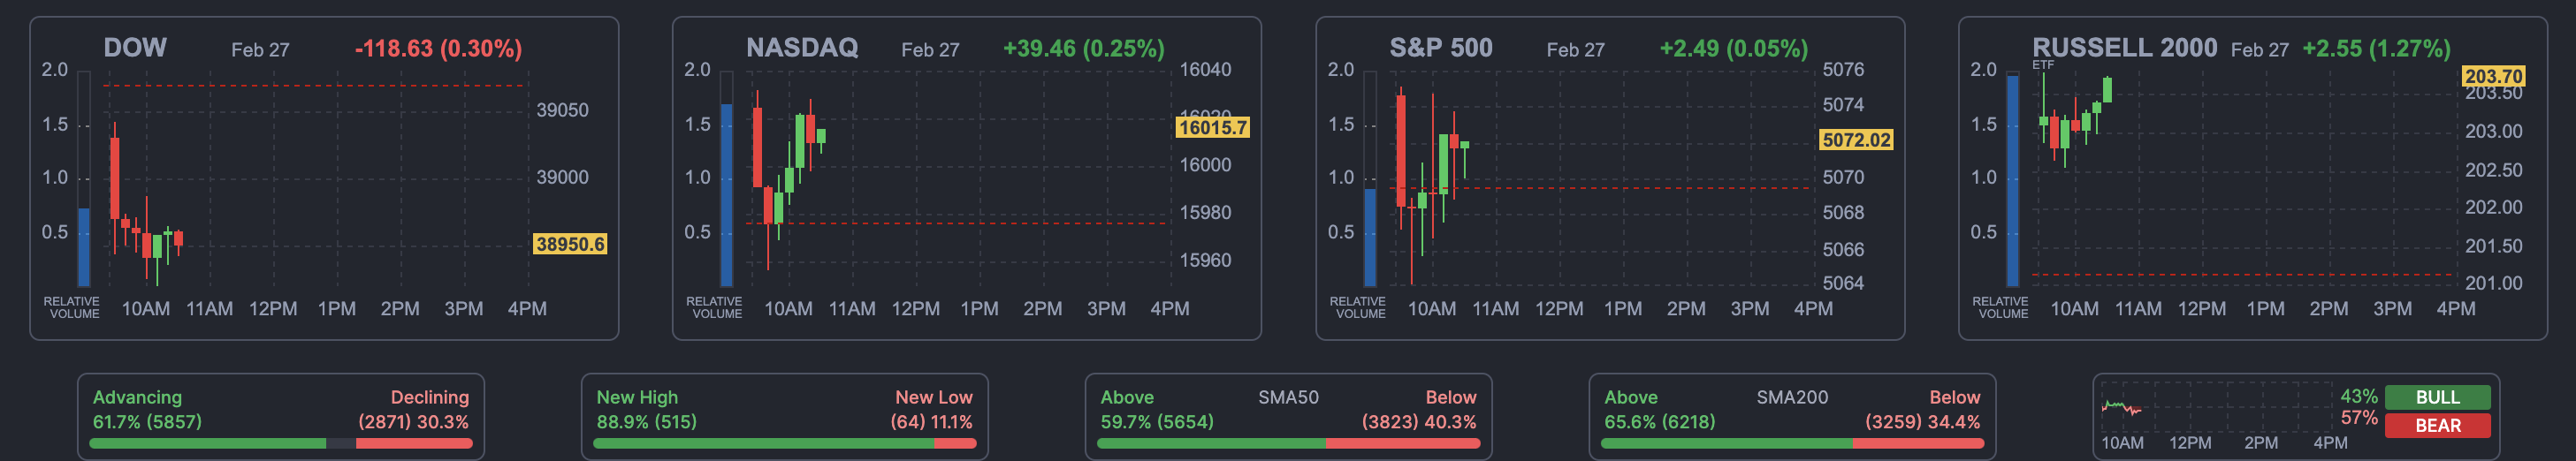Image resolution: width=2576 pixels, height=461 pixels.
Task: Click the New Low (64) 11.1% value
Action: point(931,422)
